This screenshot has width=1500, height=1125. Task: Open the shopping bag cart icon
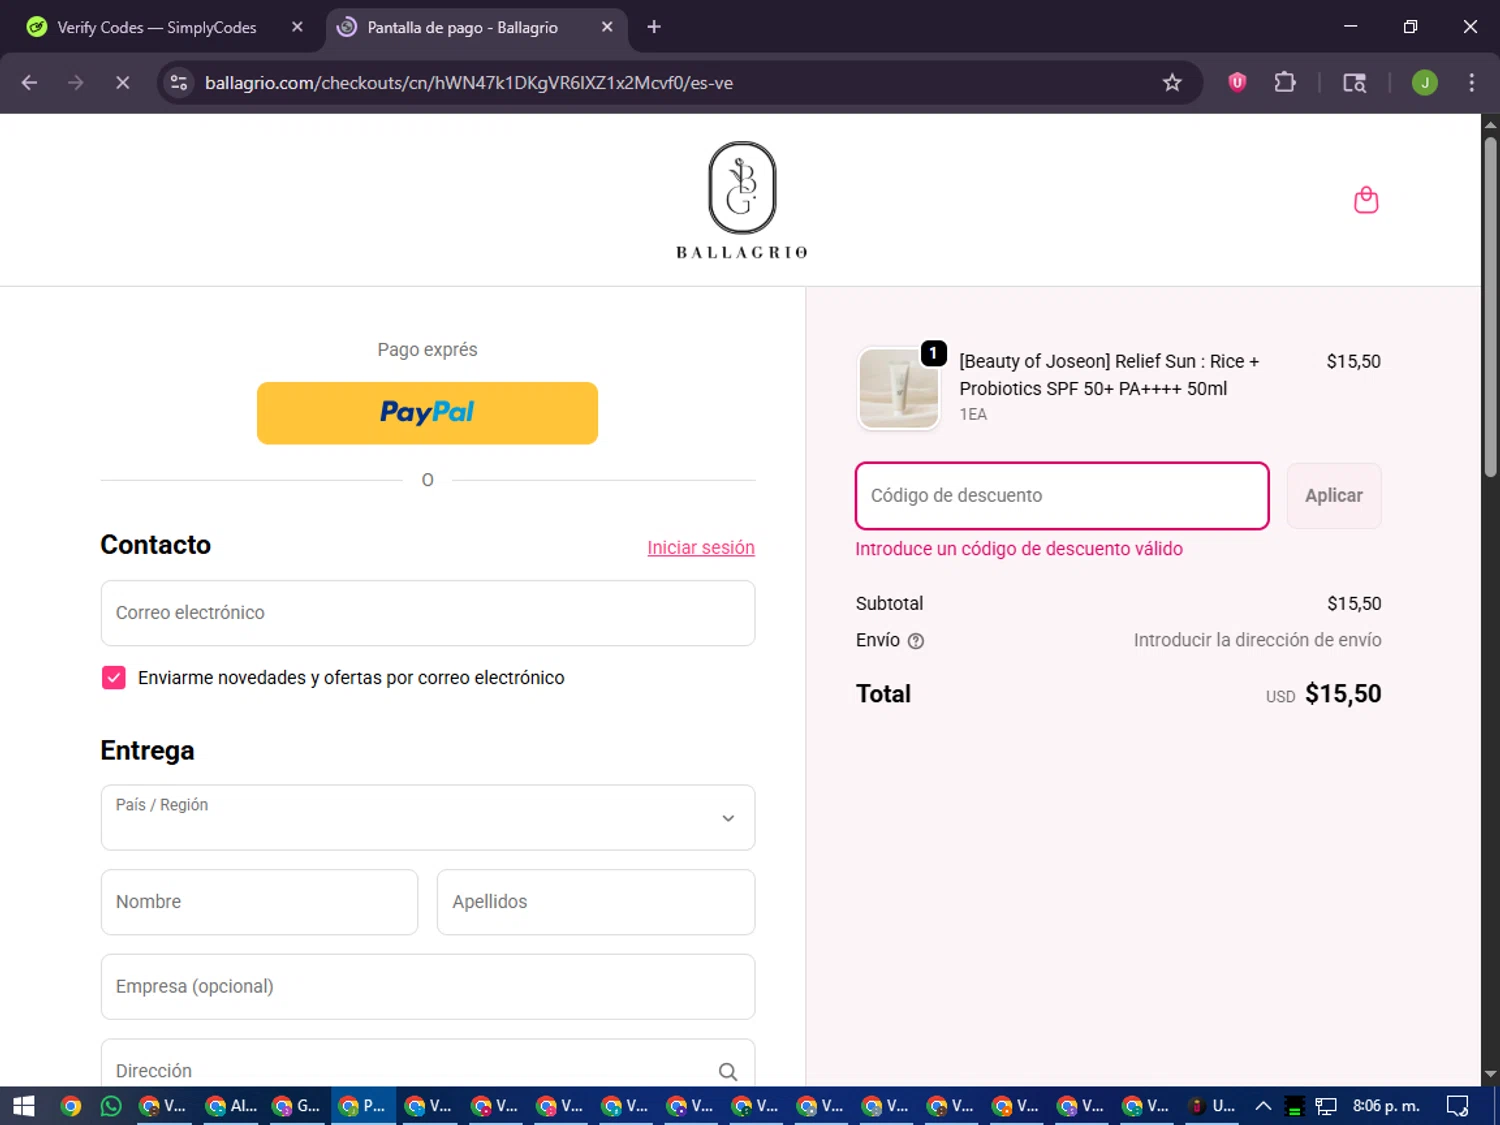(1366, 200)
